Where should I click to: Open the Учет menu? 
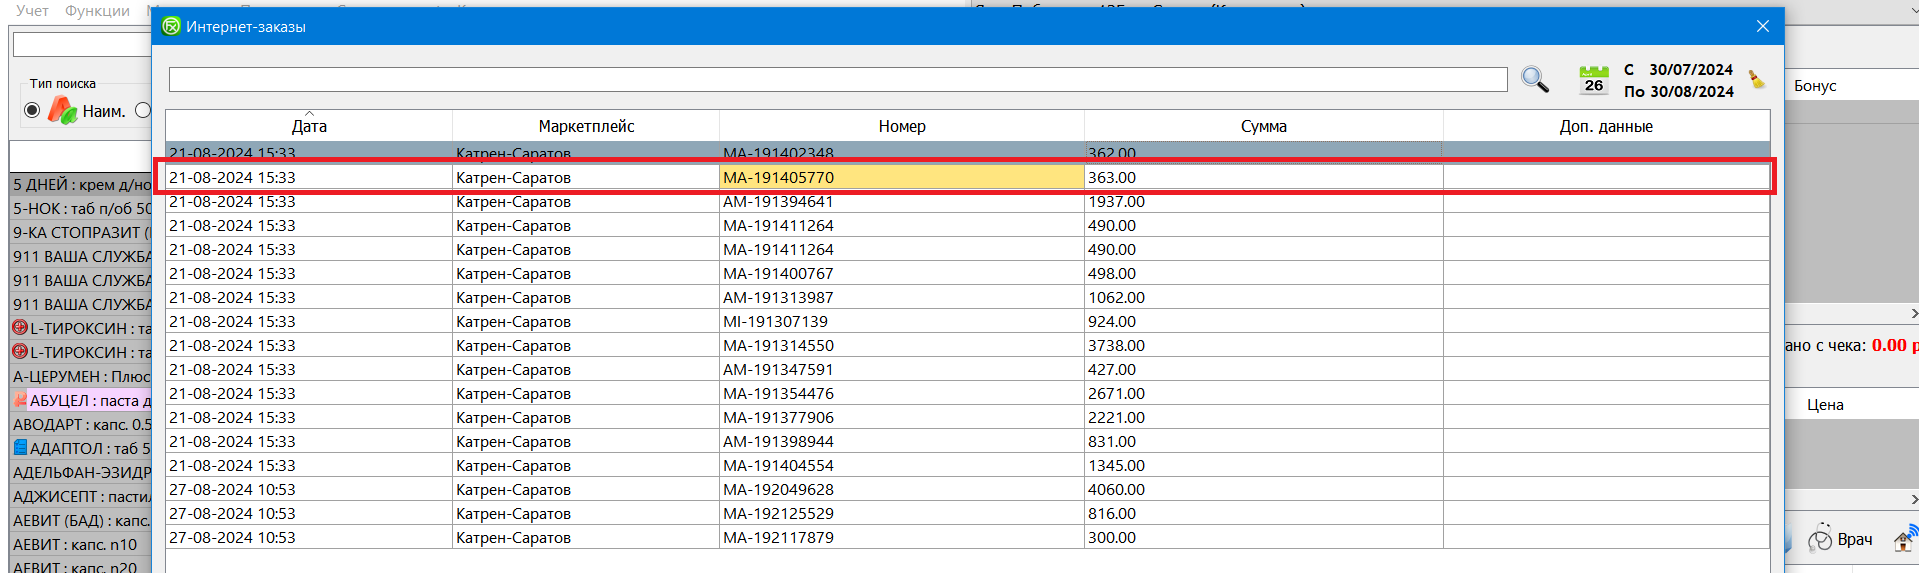click(x=32, y=10)
